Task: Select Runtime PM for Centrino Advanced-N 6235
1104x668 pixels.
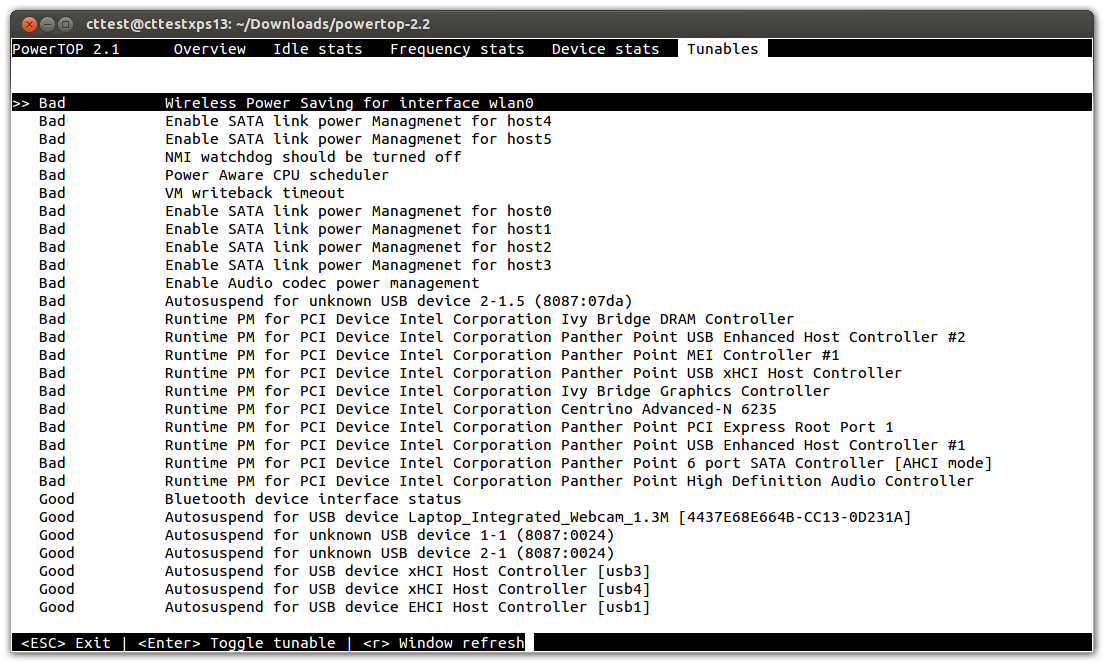Action: [x=552, y=409]
